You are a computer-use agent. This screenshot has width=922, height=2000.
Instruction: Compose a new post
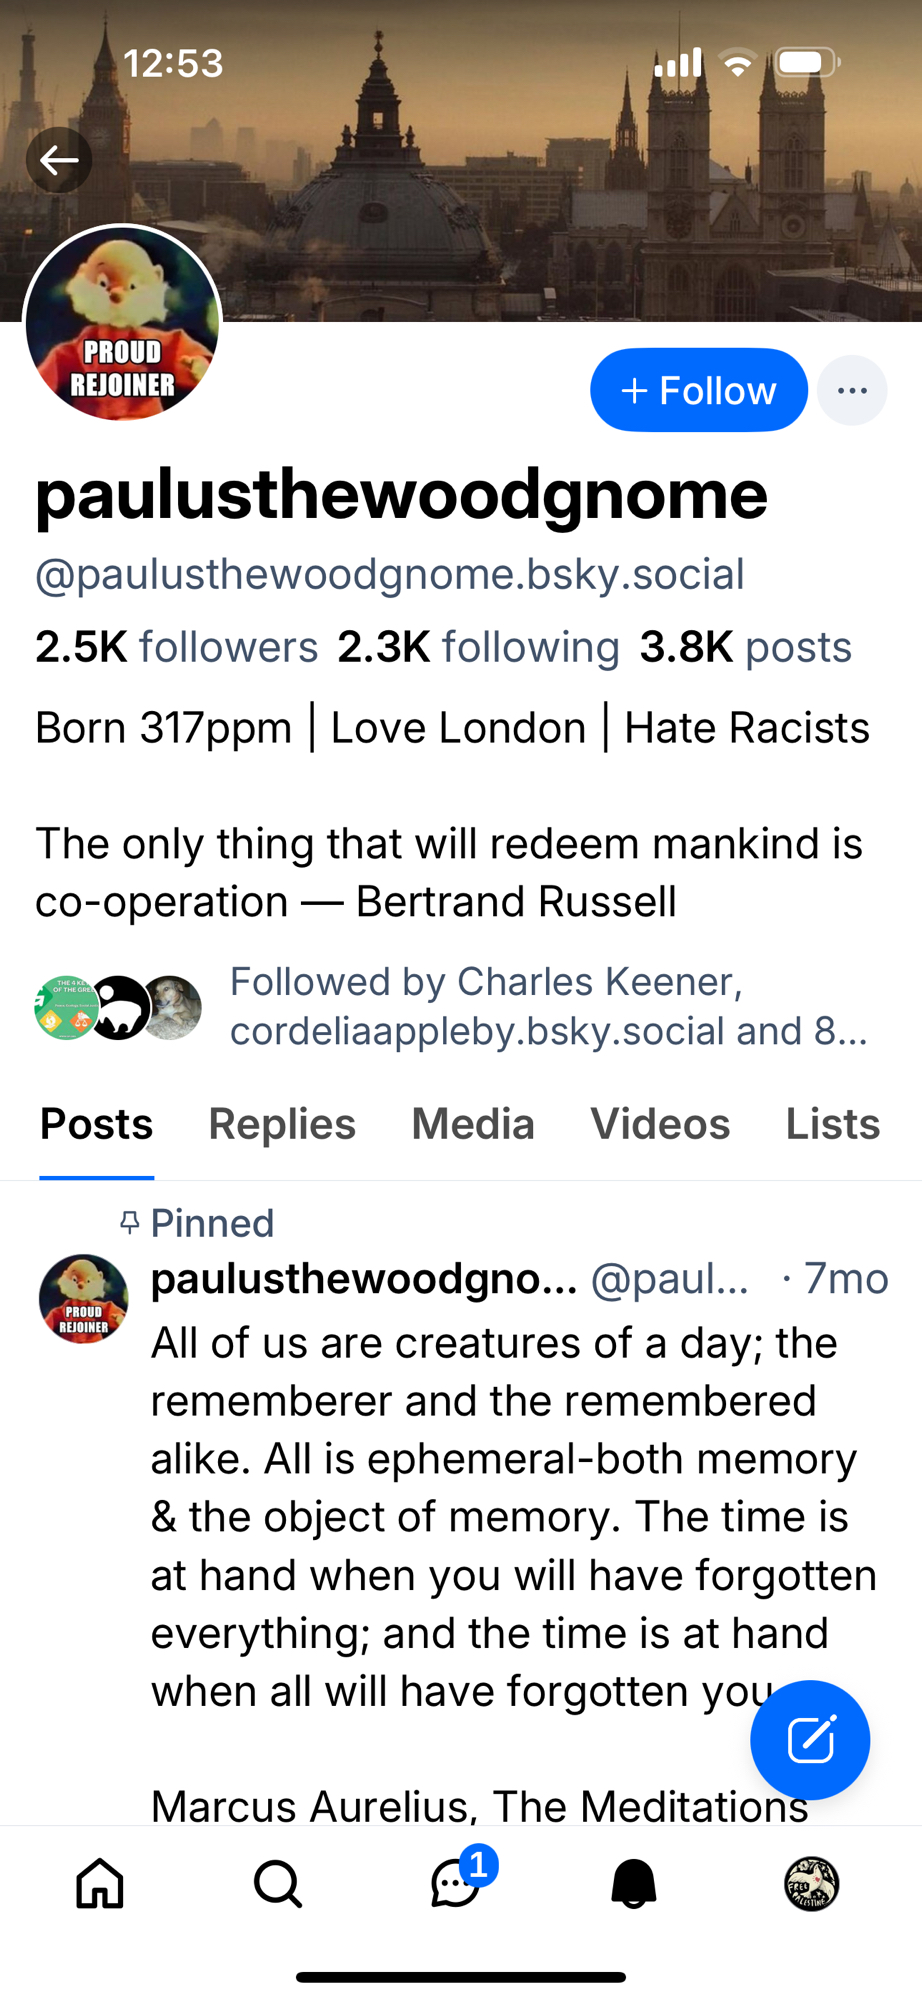[x=810, y=1740]
